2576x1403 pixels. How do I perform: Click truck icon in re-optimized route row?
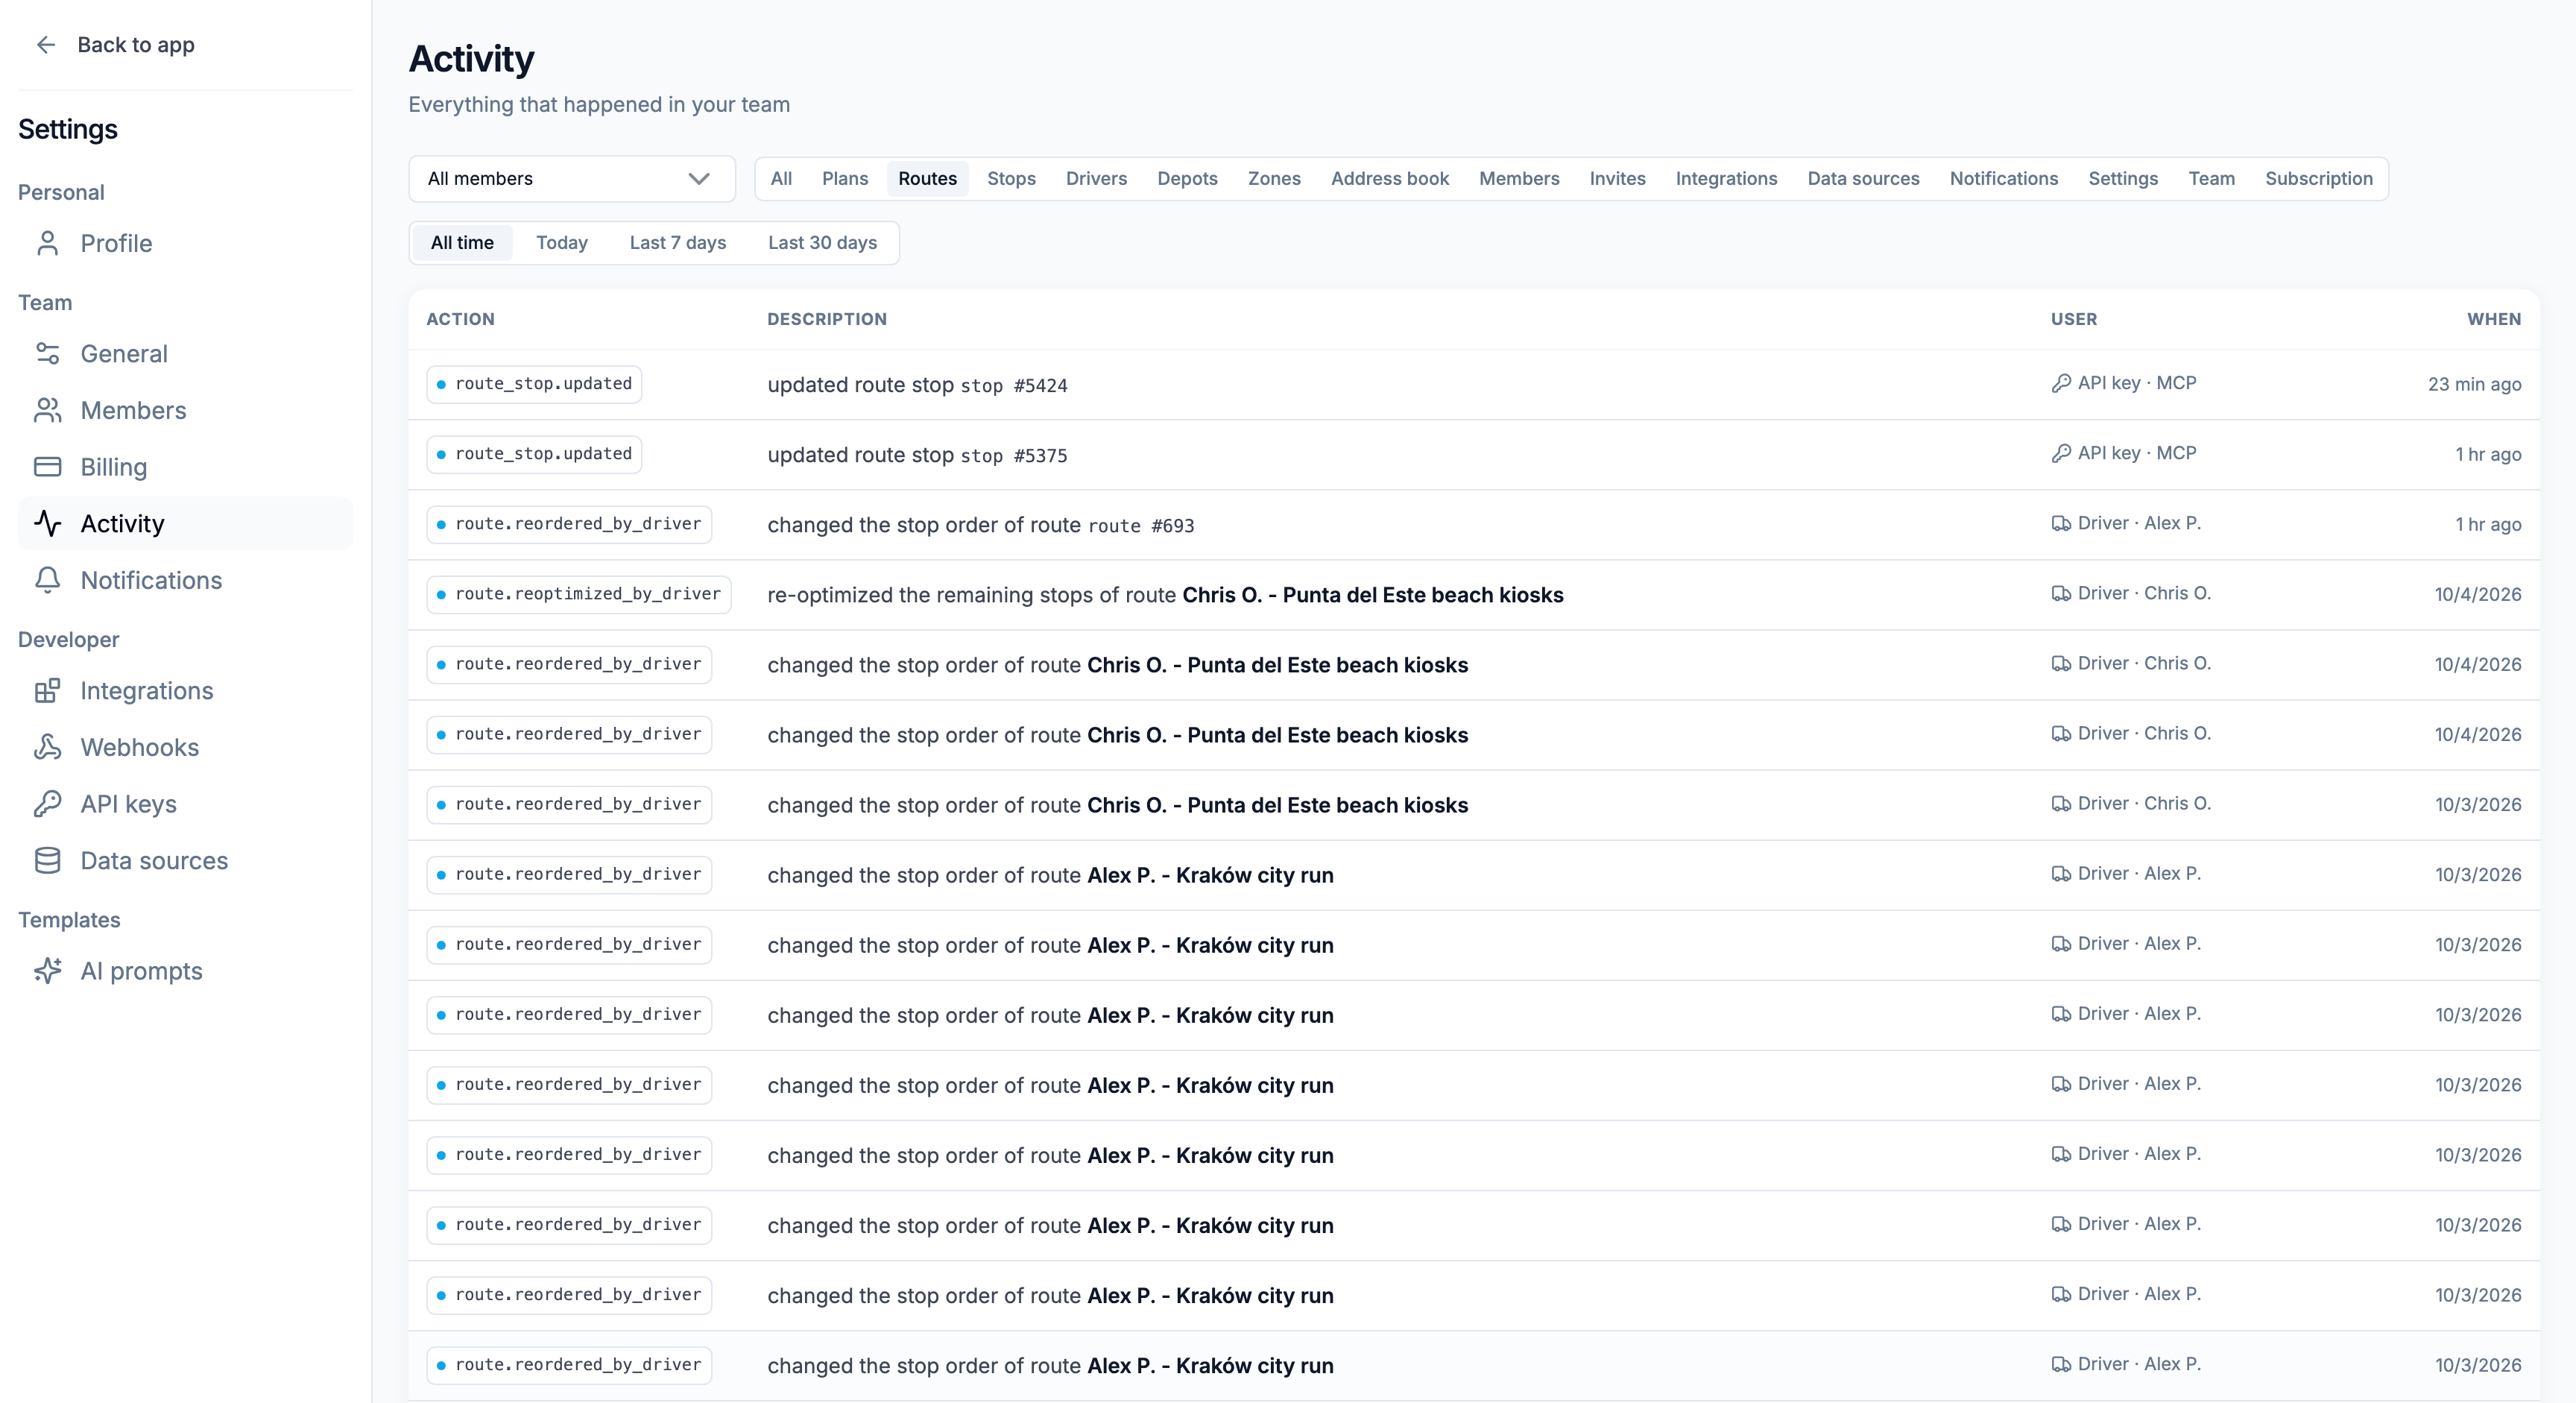(2061, 593)
